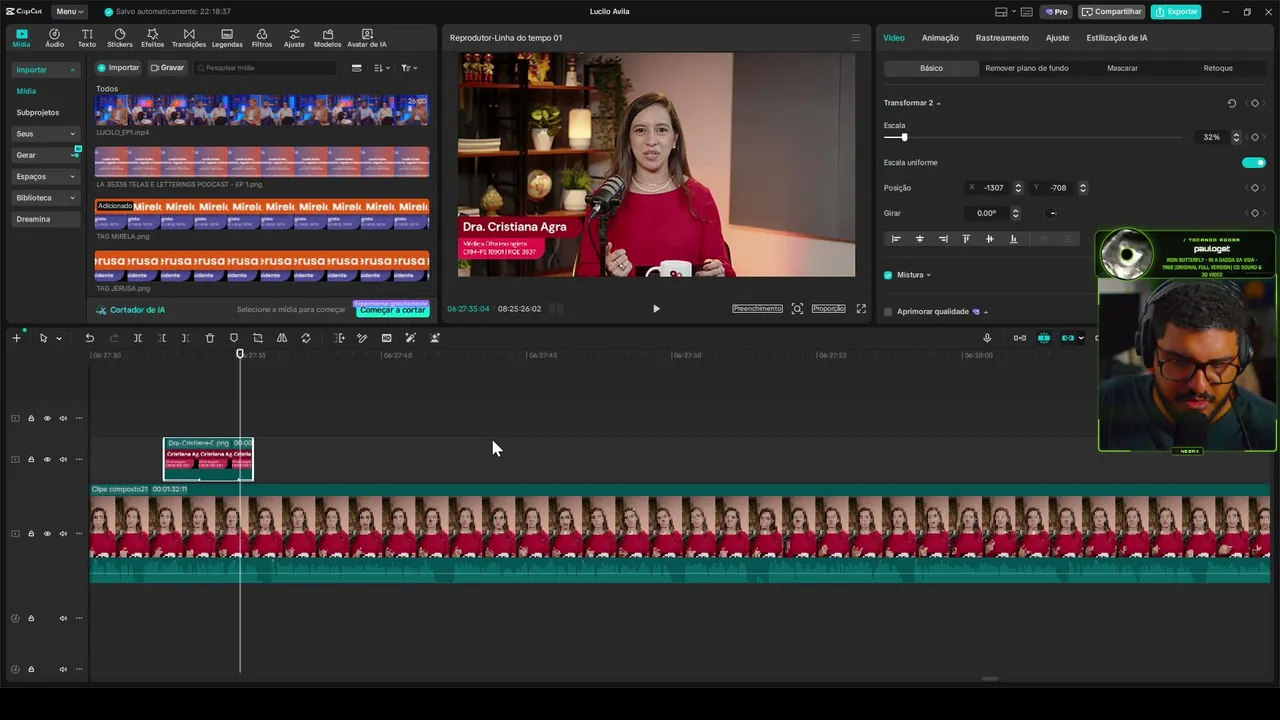Click the player fullscreen icon
1280x720 pixels.
point(861,309)
